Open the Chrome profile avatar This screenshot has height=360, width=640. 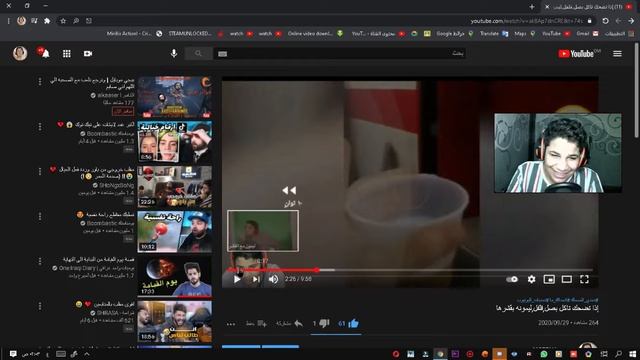tap(21, 21)
